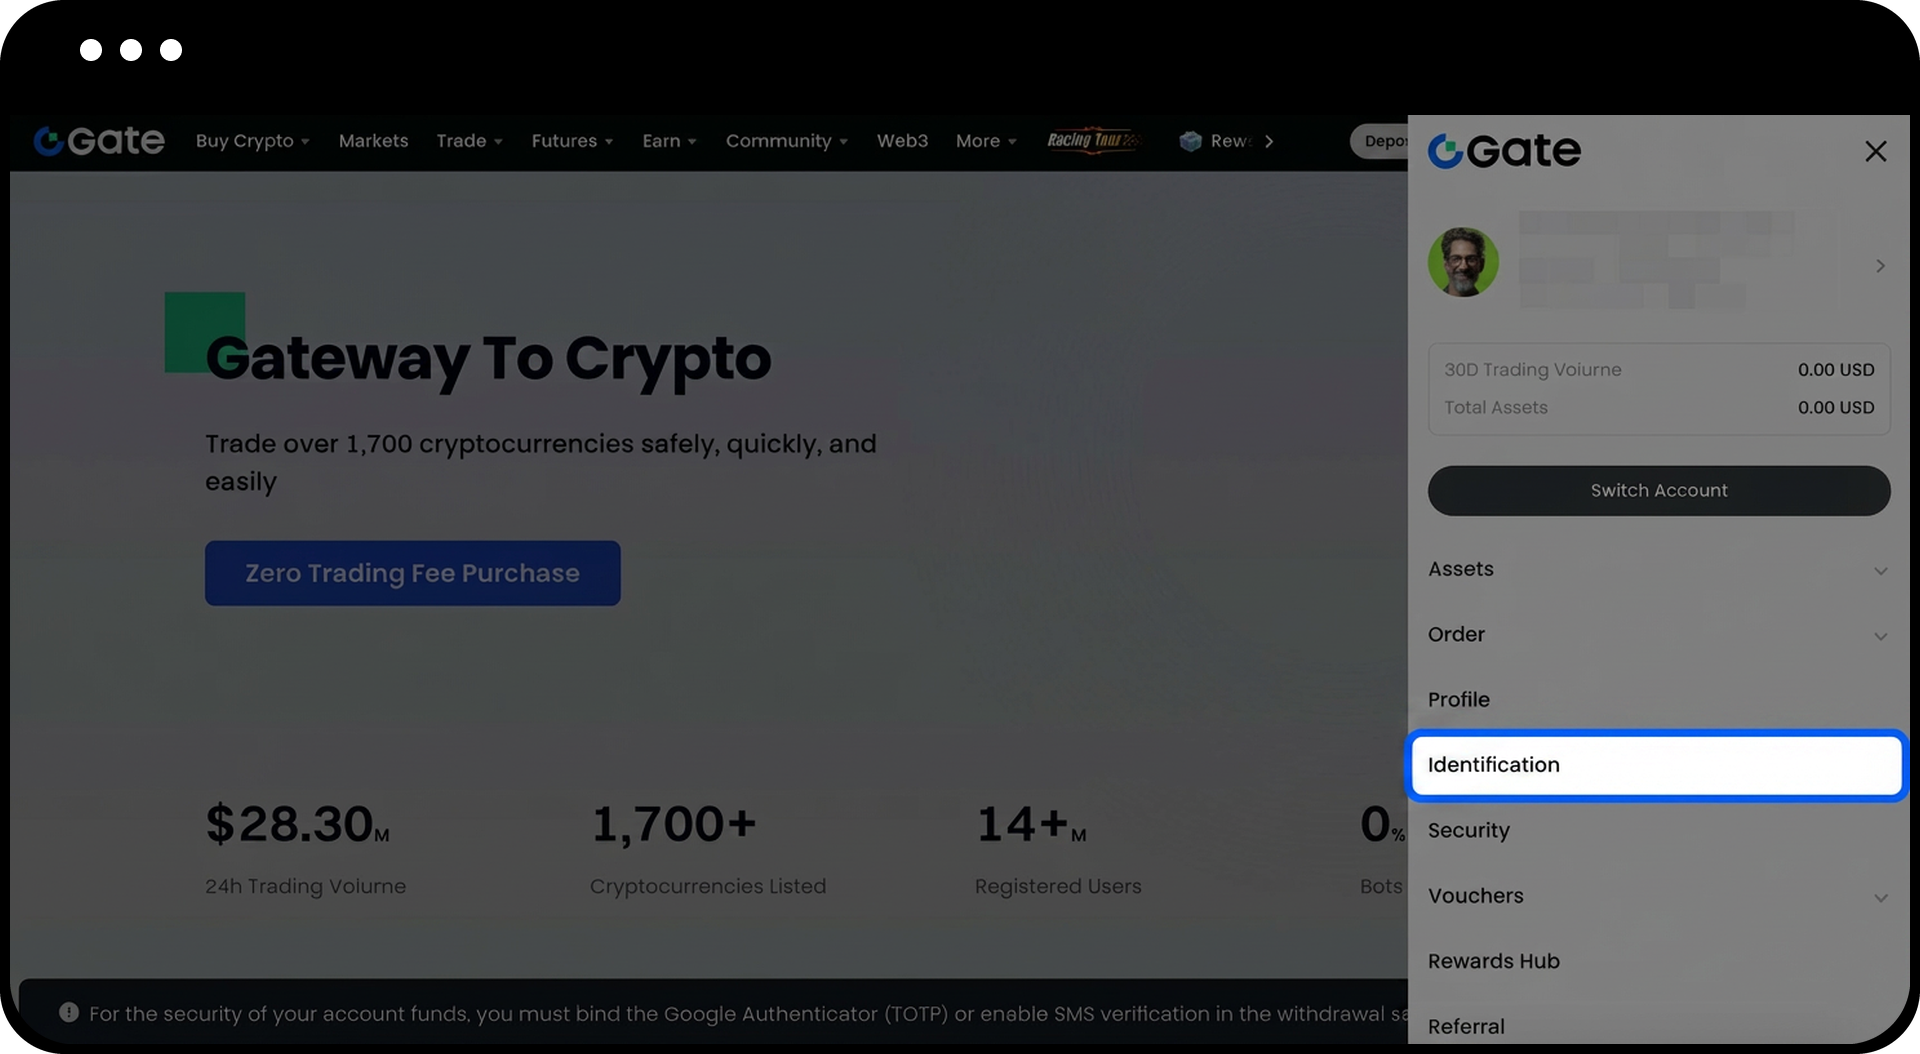Go to Rewards Hub
The height and width of the screenshot is (1054, 1920).
[1493, 961]
